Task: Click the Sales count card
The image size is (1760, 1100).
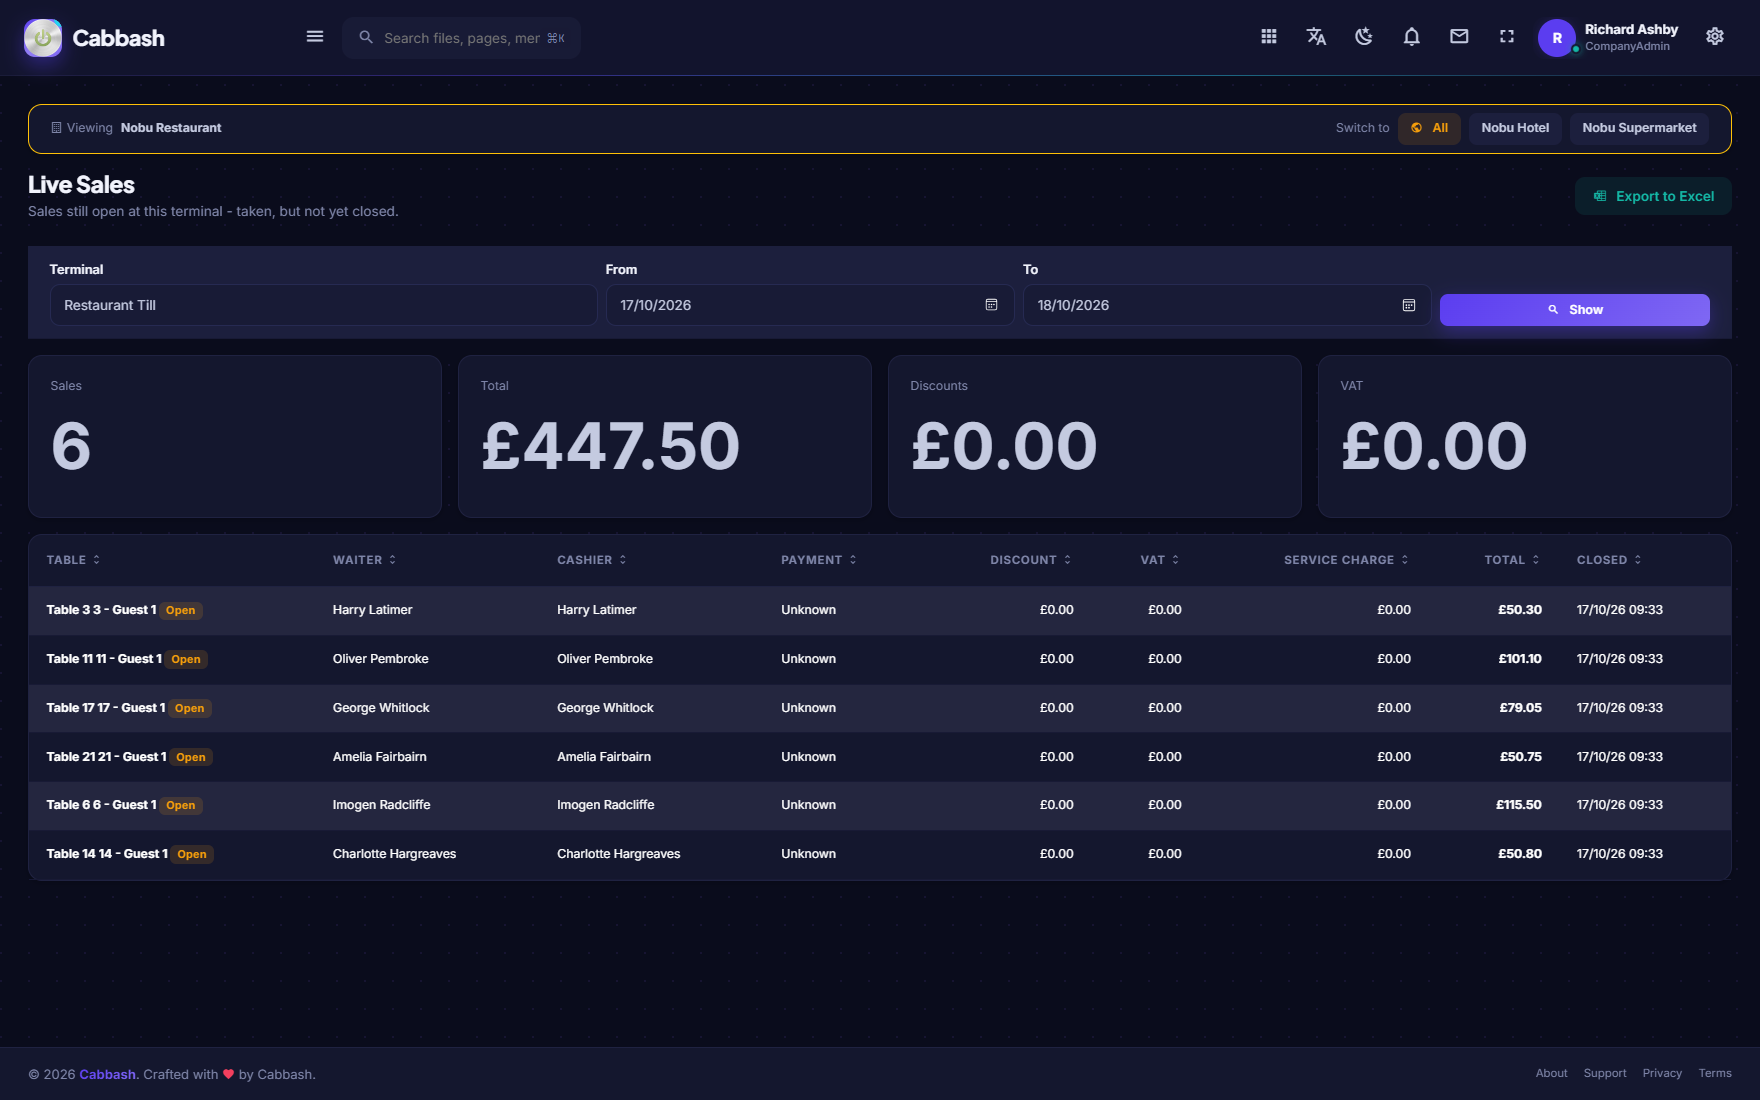Action: coord(235,436)
